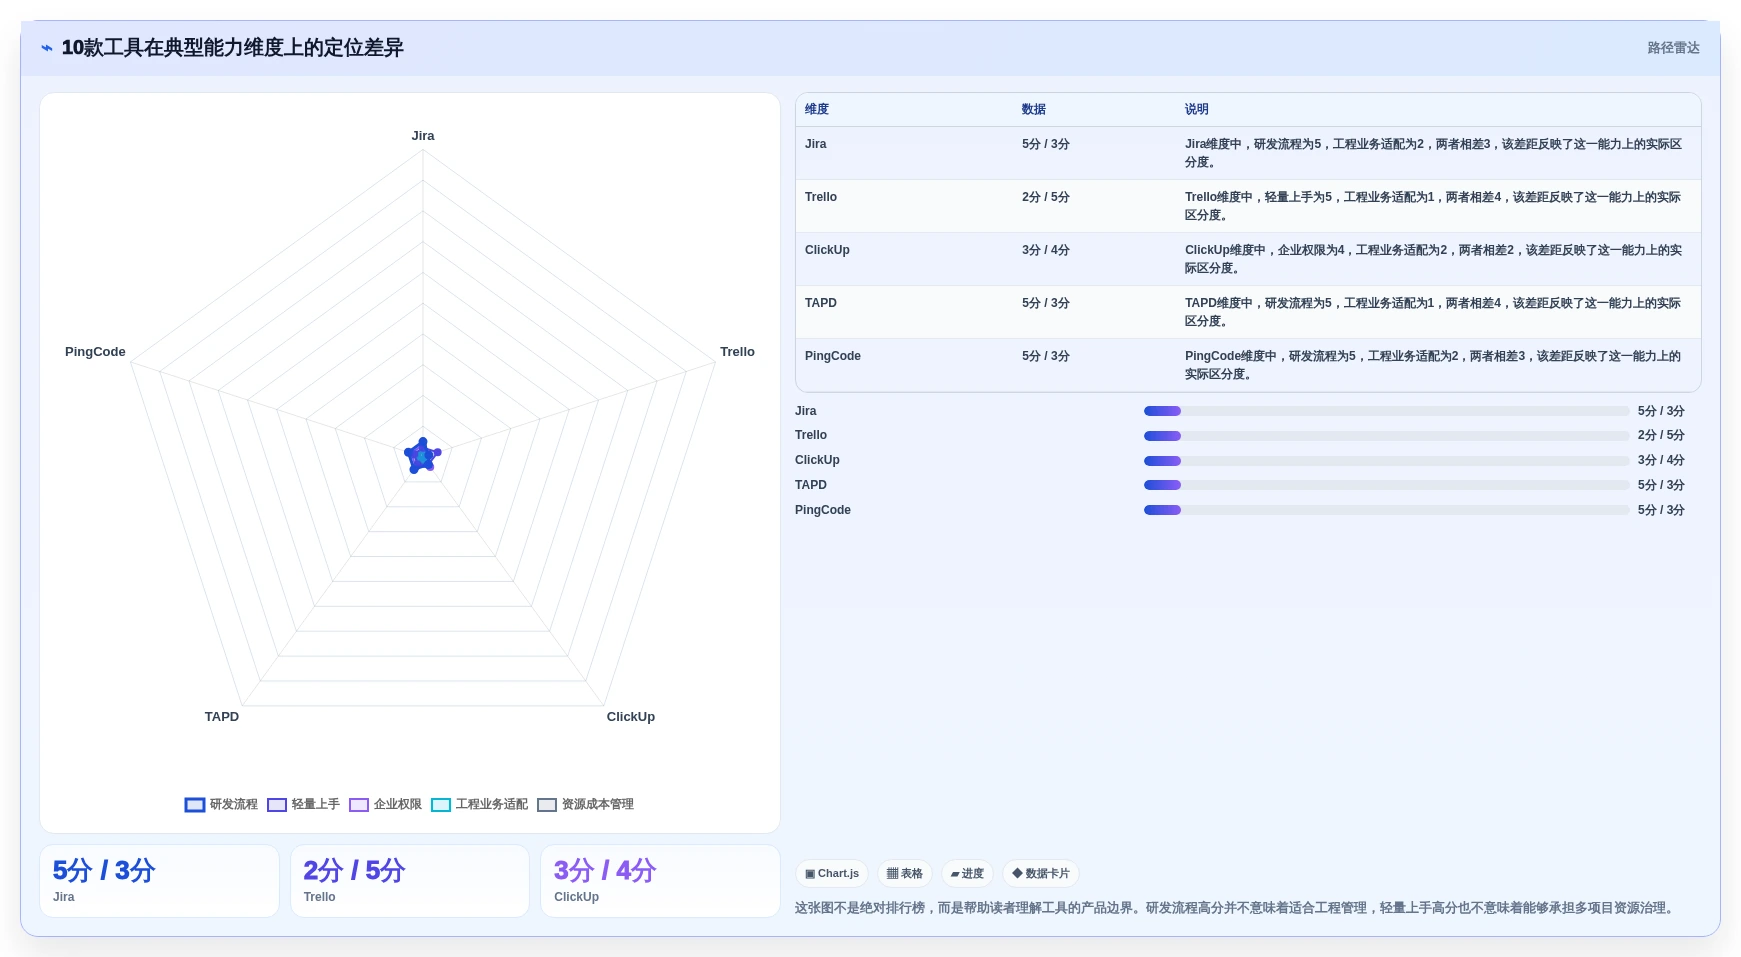The image size is (1741, 957).
Task: Click the Jira label in progress list
Action: click(806, 411)
